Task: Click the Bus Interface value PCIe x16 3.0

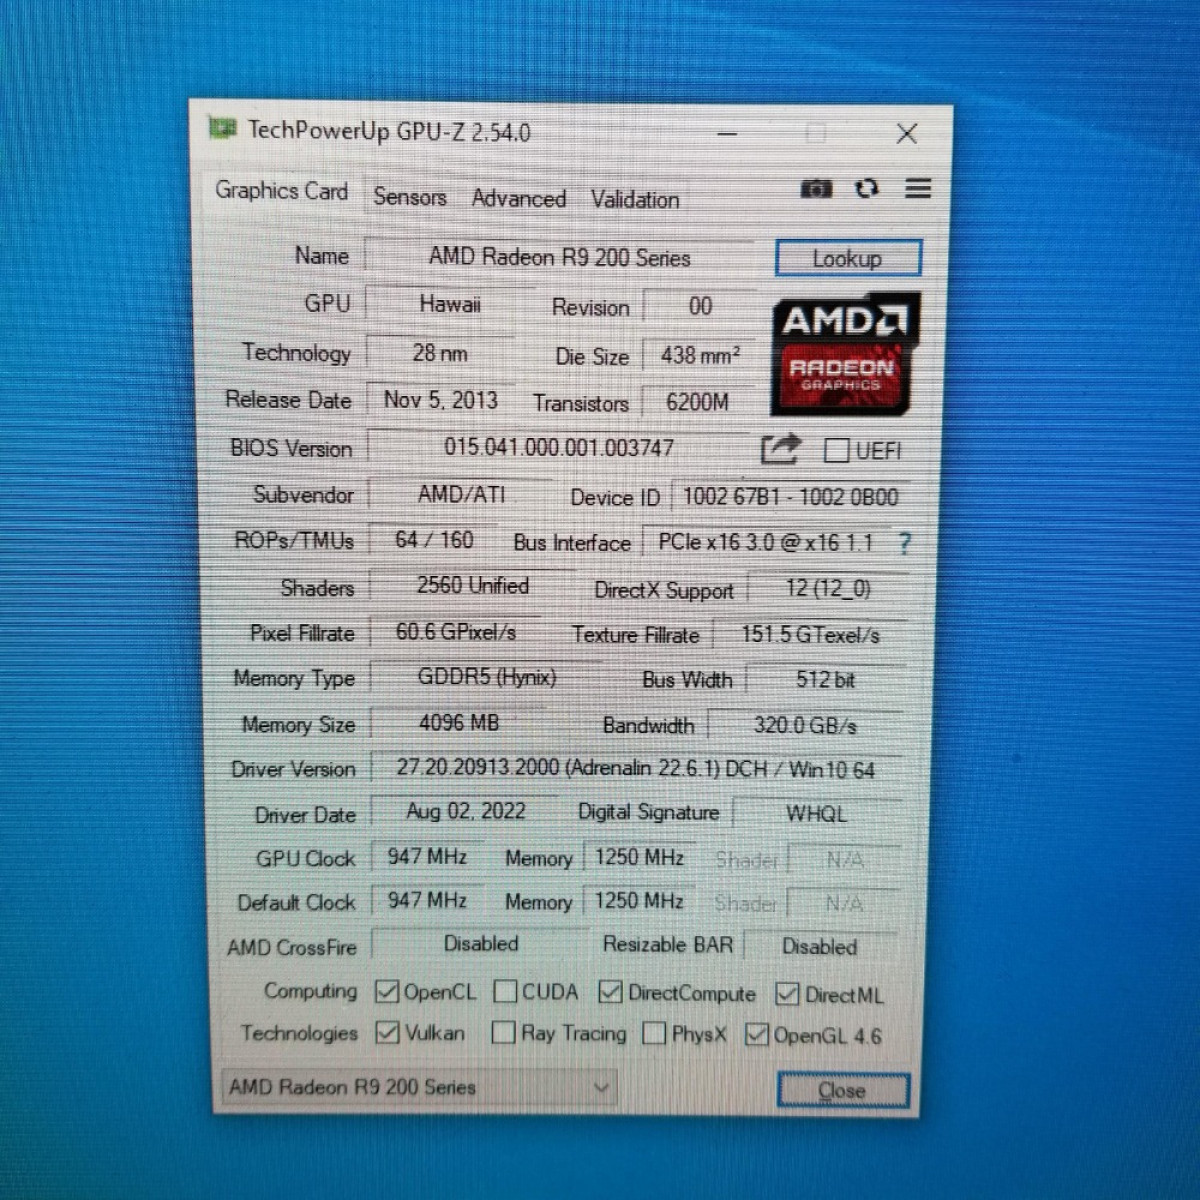Action: (767, 542)
